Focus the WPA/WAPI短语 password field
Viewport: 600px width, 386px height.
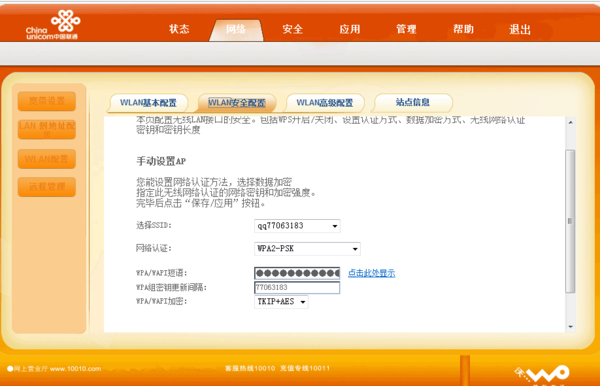[x=297, y=273]
